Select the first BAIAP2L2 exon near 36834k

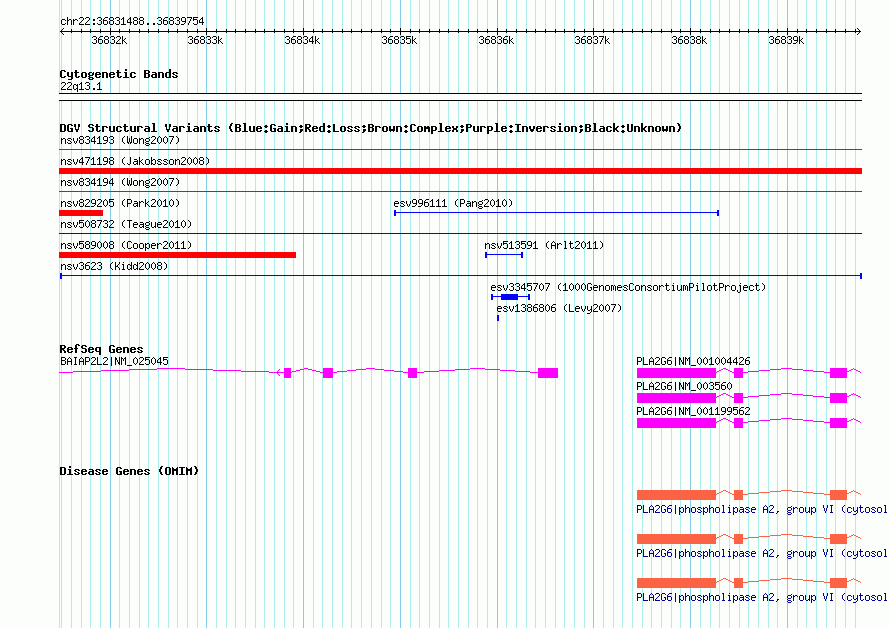pyautogui.click(x=287, y=372)
